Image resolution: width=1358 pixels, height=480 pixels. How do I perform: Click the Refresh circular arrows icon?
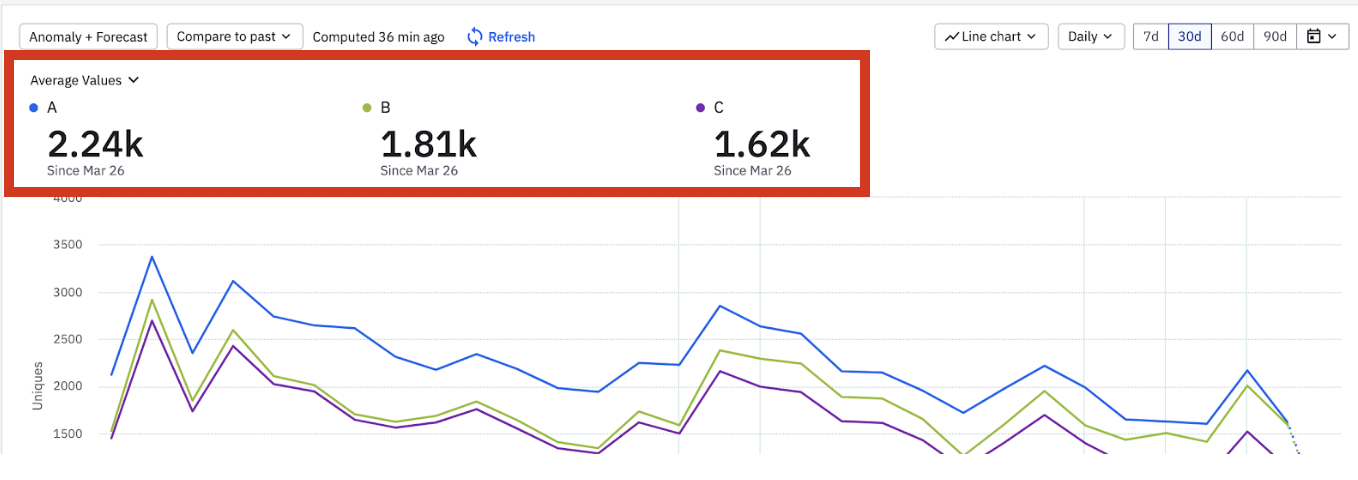pyautogui.click(x=475, y=37)
